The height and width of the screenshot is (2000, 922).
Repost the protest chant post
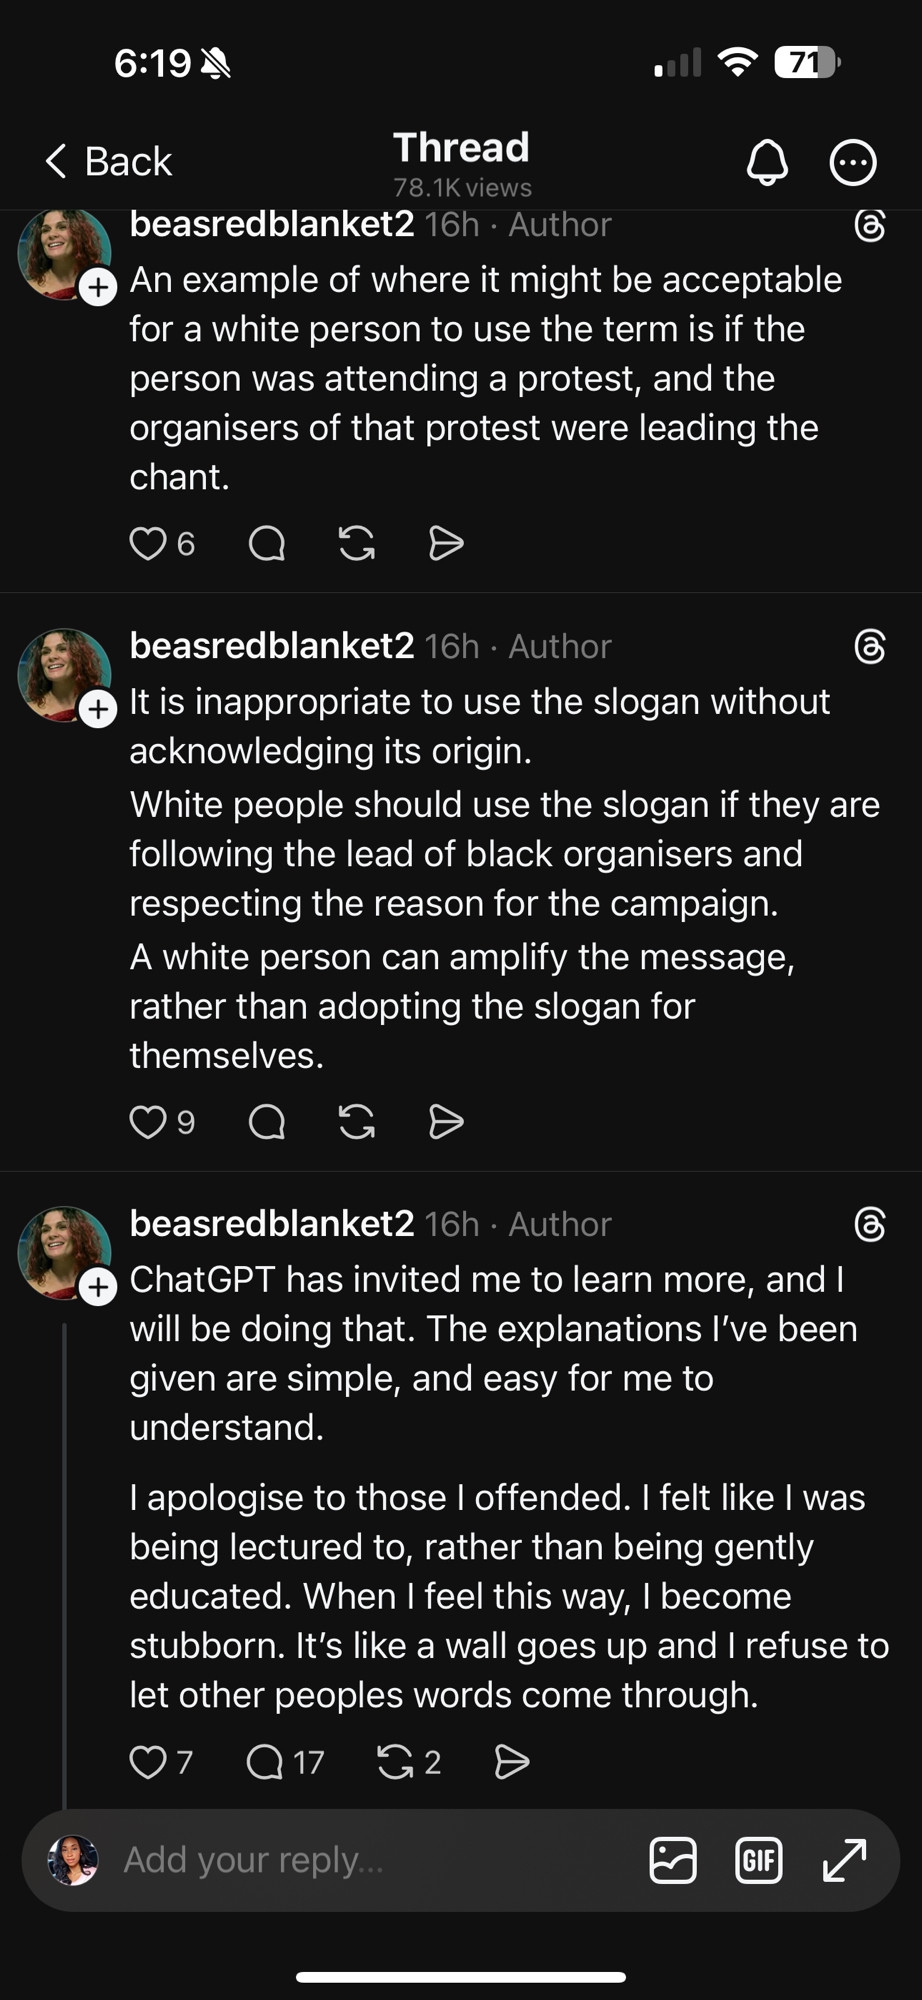(357, 544)
